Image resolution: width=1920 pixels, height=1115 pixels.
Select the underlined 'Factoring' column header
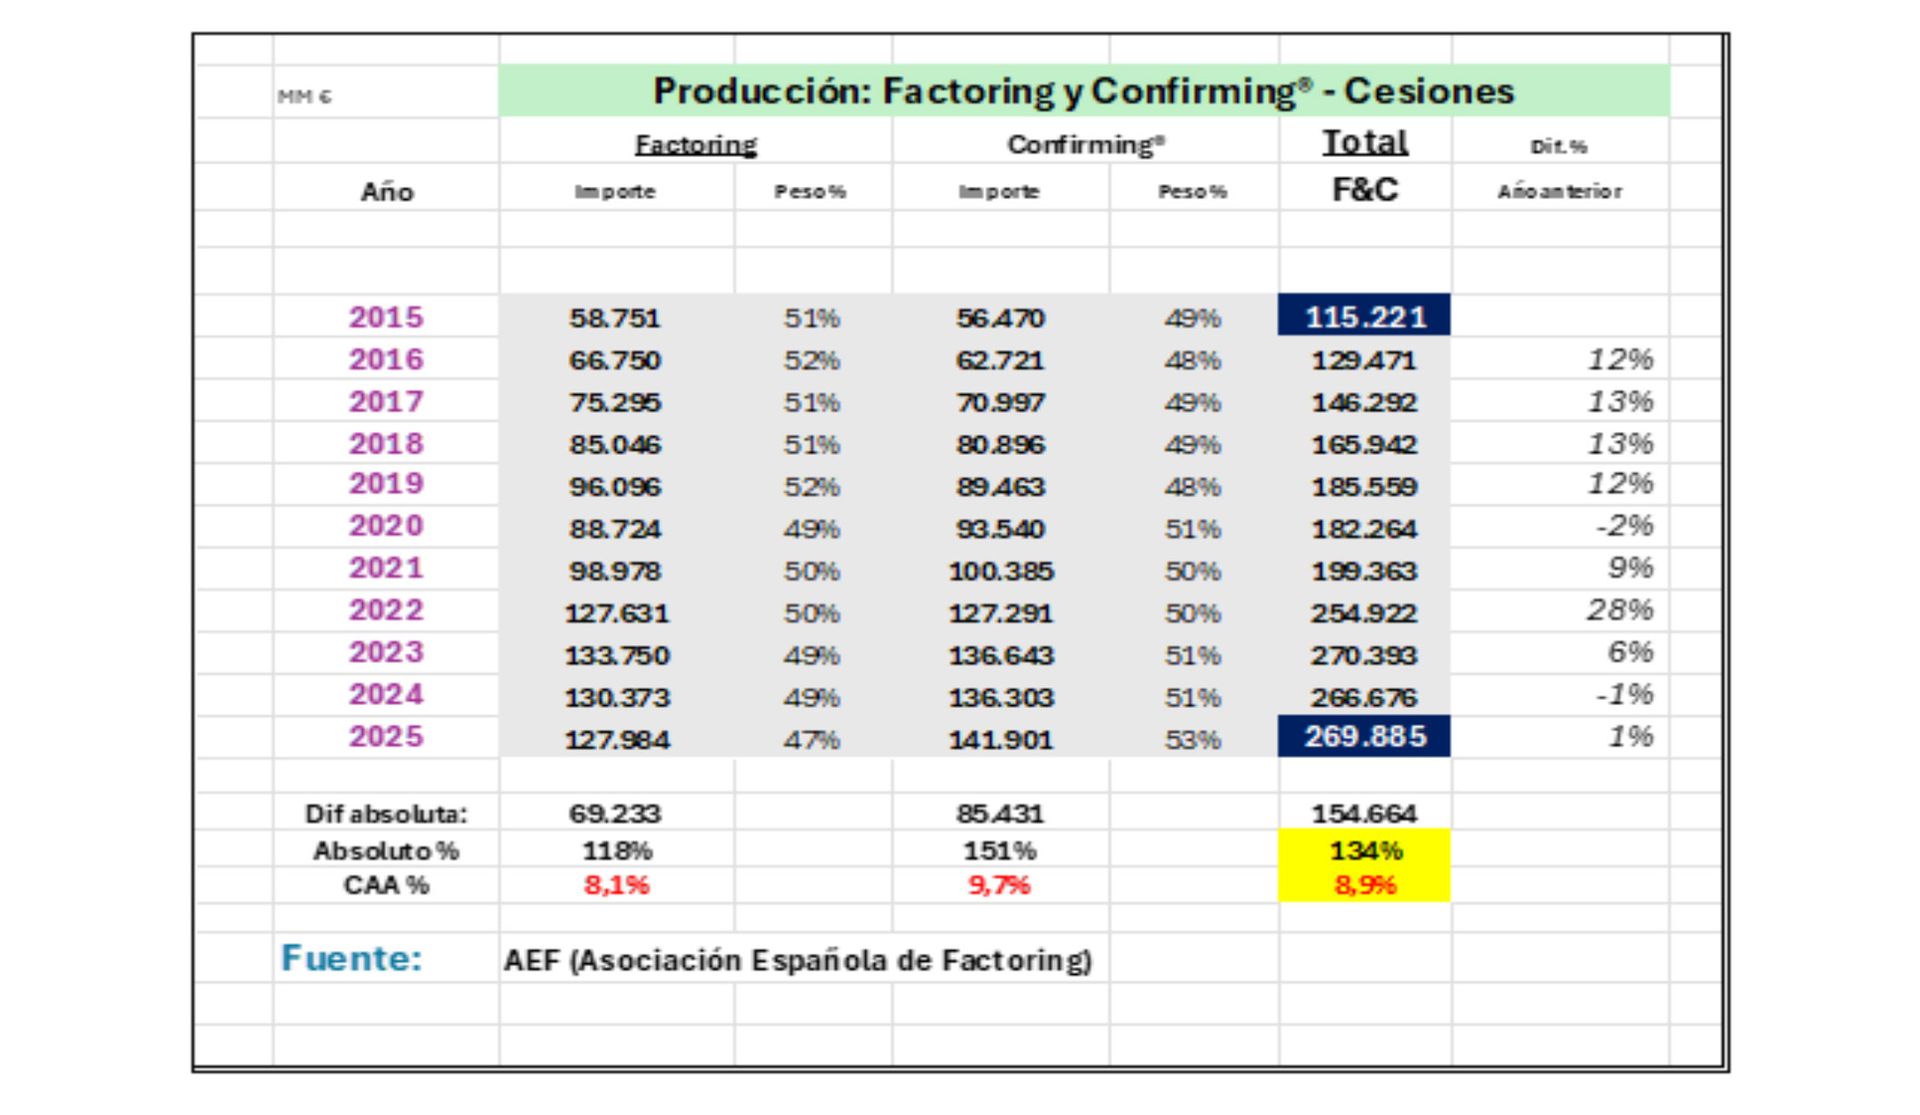[696, 145]
